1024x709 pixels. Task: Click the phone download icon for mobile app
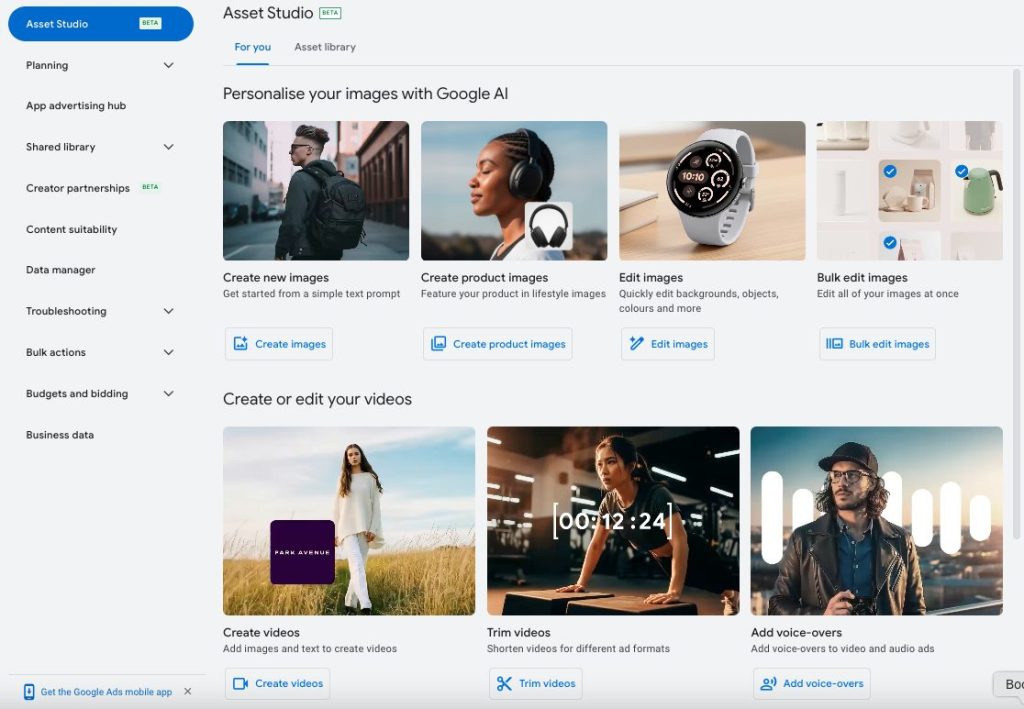coord(29,691)
